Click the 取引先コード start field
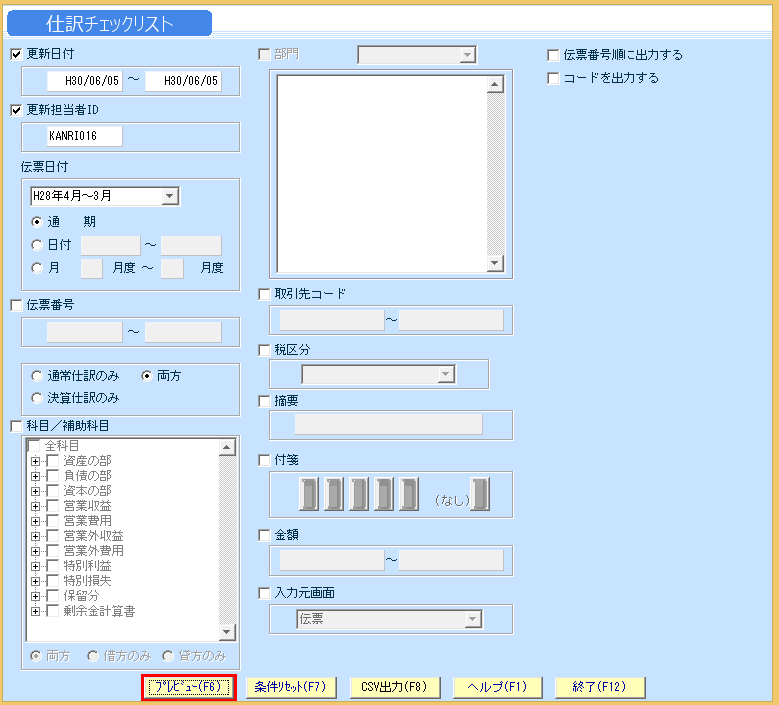The height and width of the screenshot is (705, 779). click(332, 320)
